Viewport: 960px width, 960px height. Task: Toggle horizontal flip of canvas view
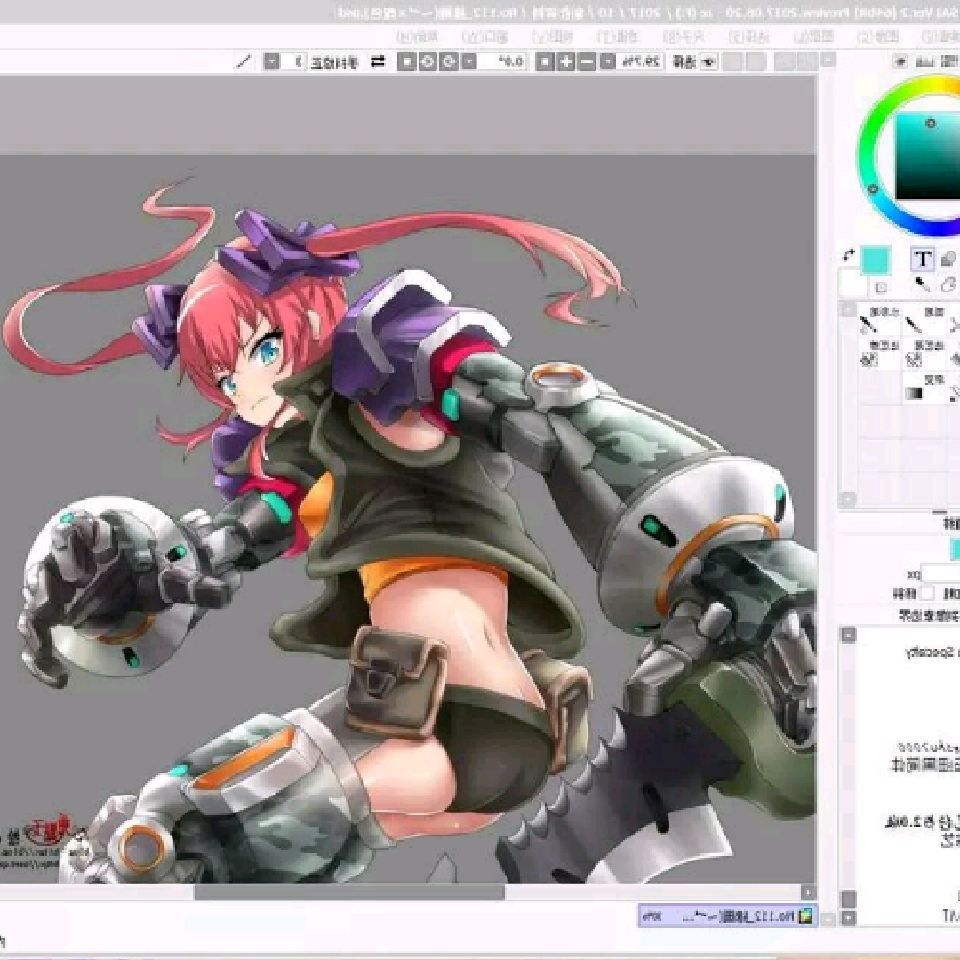point(378,62)
